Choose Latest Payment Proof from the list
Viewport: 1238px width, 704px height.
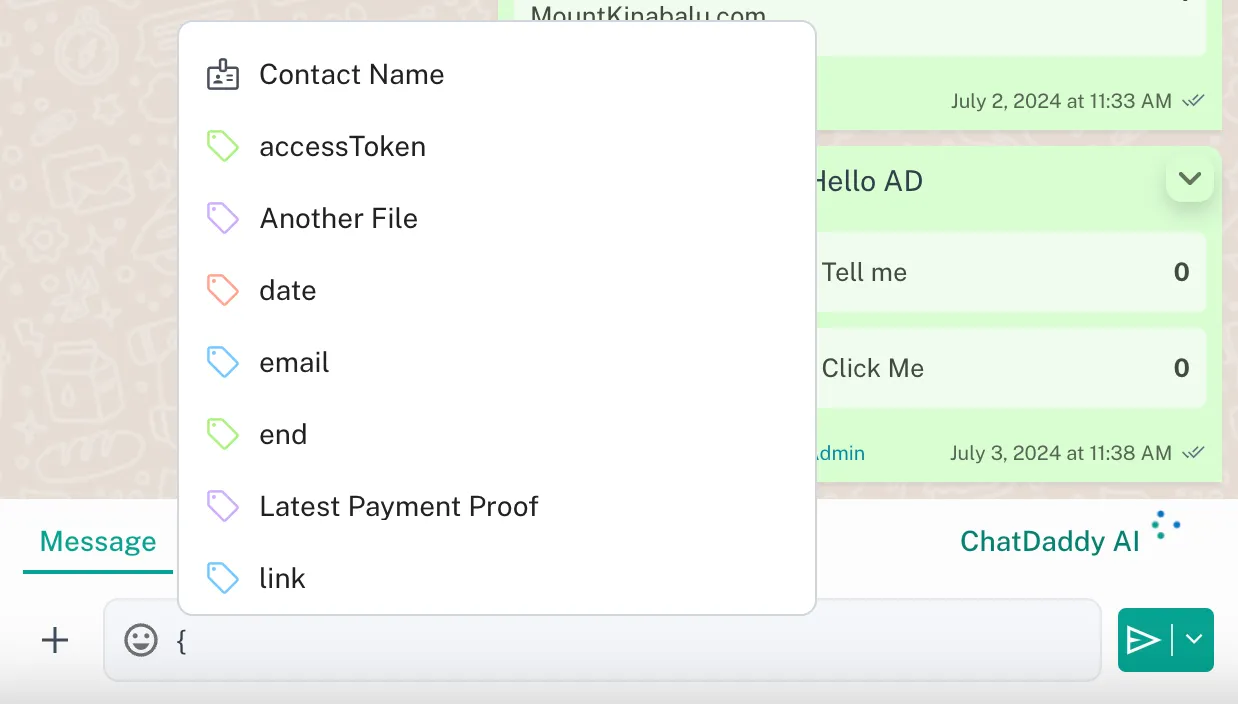pyautogui.click(x=398, y=507)
